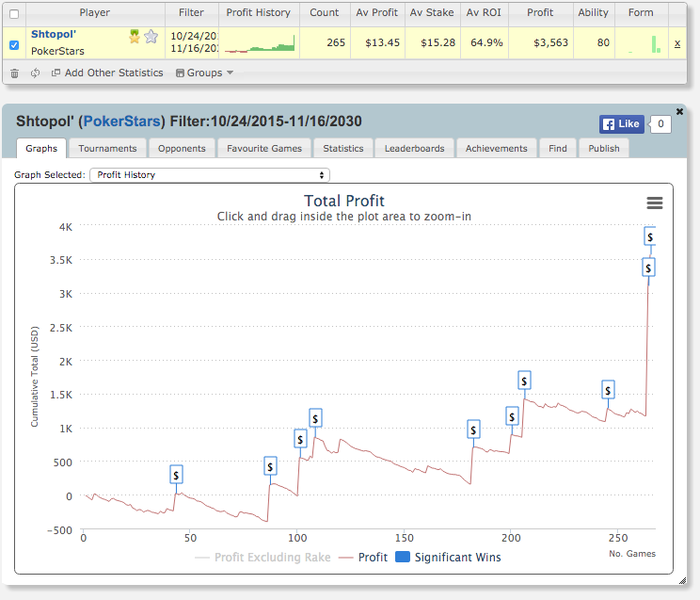Click the significant win marker near game 182

tap(473, 429)
